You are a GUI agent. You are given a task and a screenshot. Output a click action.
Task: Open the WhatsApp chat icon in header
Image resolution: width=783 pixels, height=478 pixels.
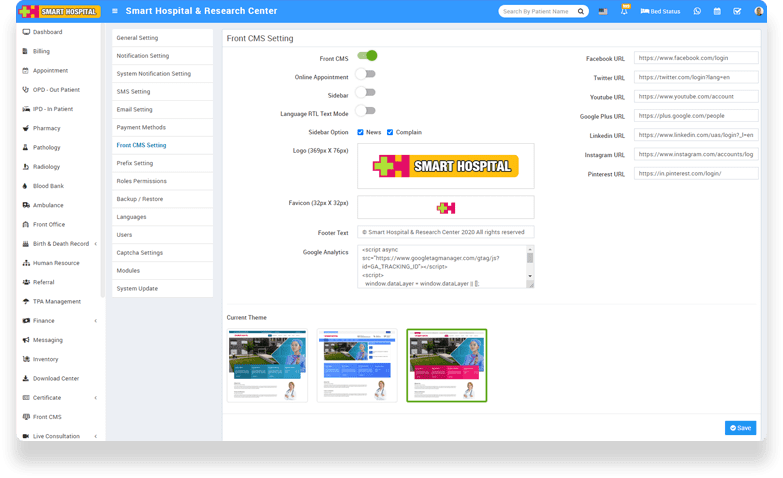[697, 11]
